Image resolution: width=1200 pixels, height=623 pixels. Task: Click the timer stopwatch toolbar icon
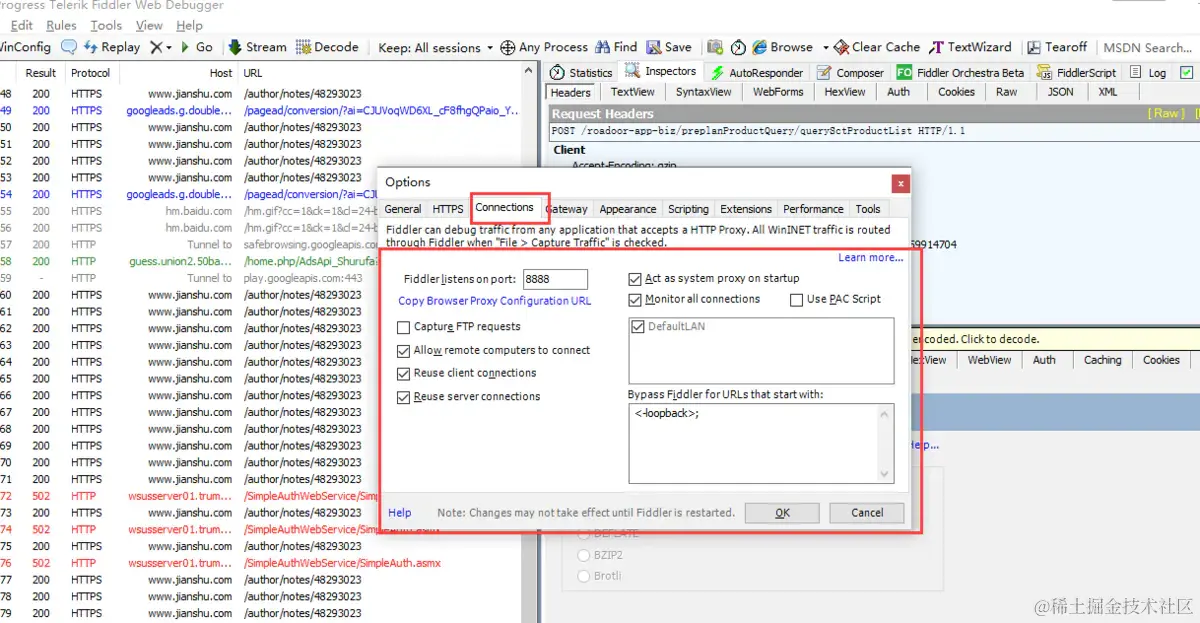[x=738, y=47]
